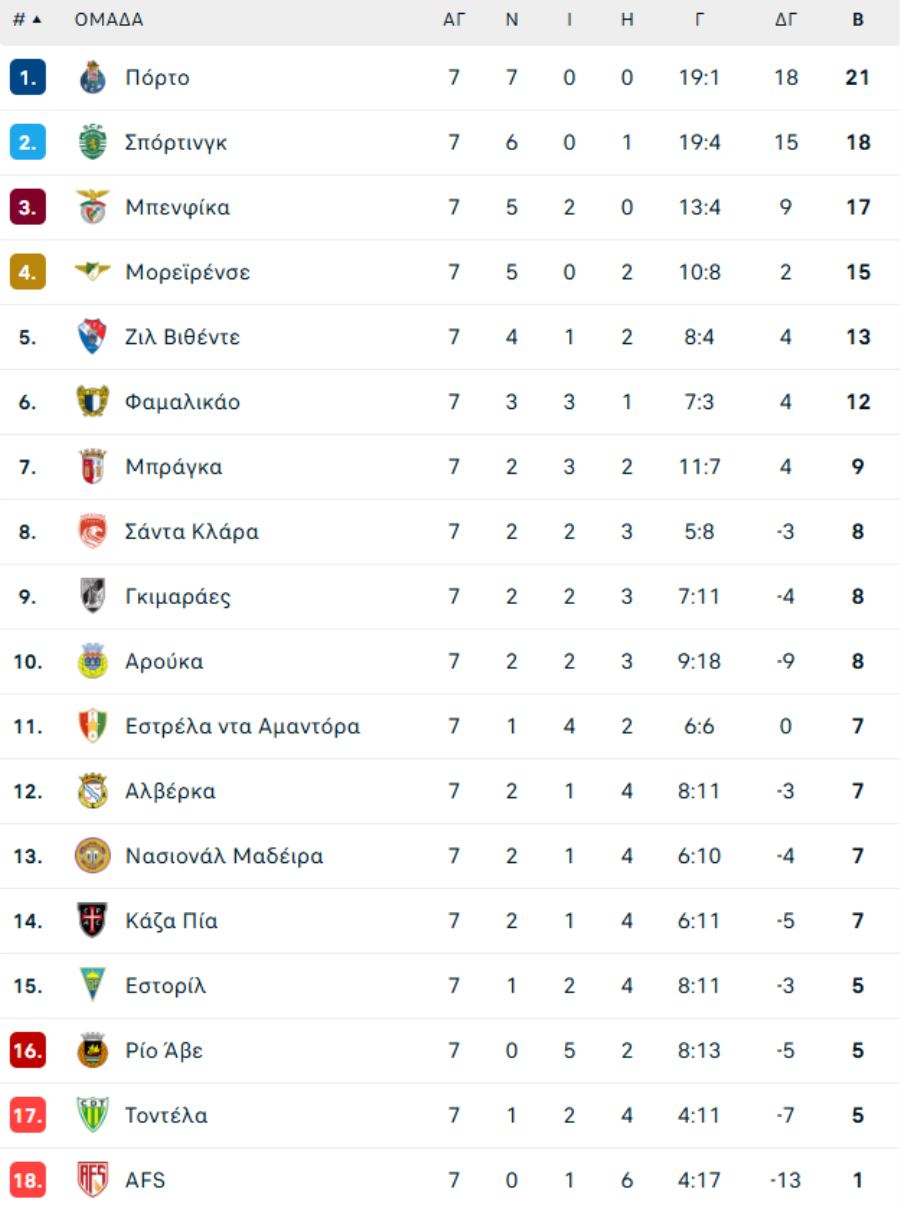This screenshot has height=1208, width=900.
Task: Click the gold rank 4 badge
Action: coord(28,272)
